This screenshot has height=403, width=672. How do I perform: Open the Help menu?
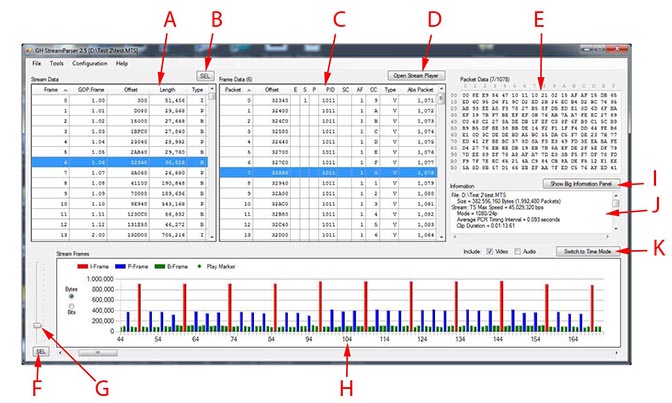(122, 63)
